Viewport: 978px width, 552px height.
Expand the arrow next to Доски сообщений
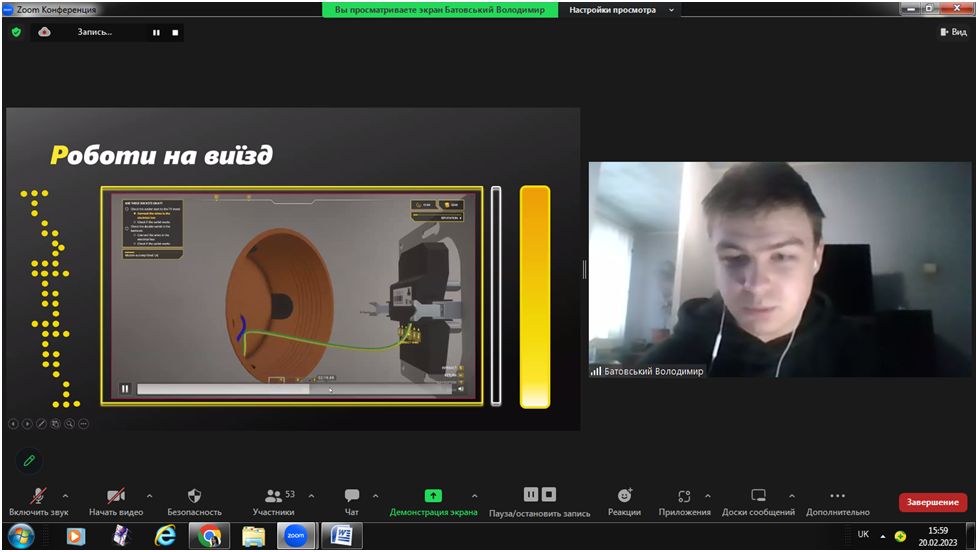point(792,496)
